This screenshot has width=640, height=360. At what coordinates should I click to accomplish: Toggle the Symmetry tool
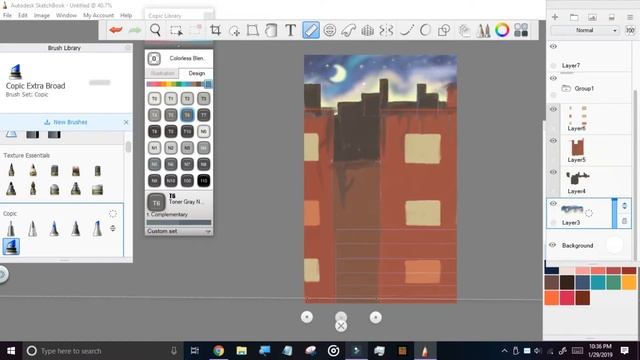[386, 30]
